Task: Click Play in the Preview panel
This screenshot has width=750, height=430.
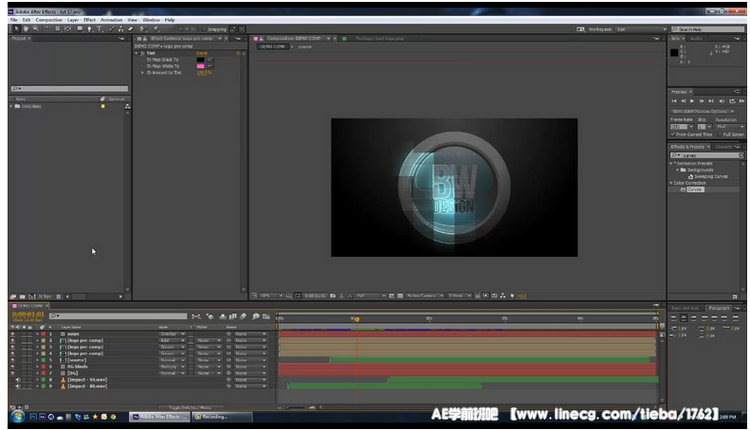Action: [692, 101]
